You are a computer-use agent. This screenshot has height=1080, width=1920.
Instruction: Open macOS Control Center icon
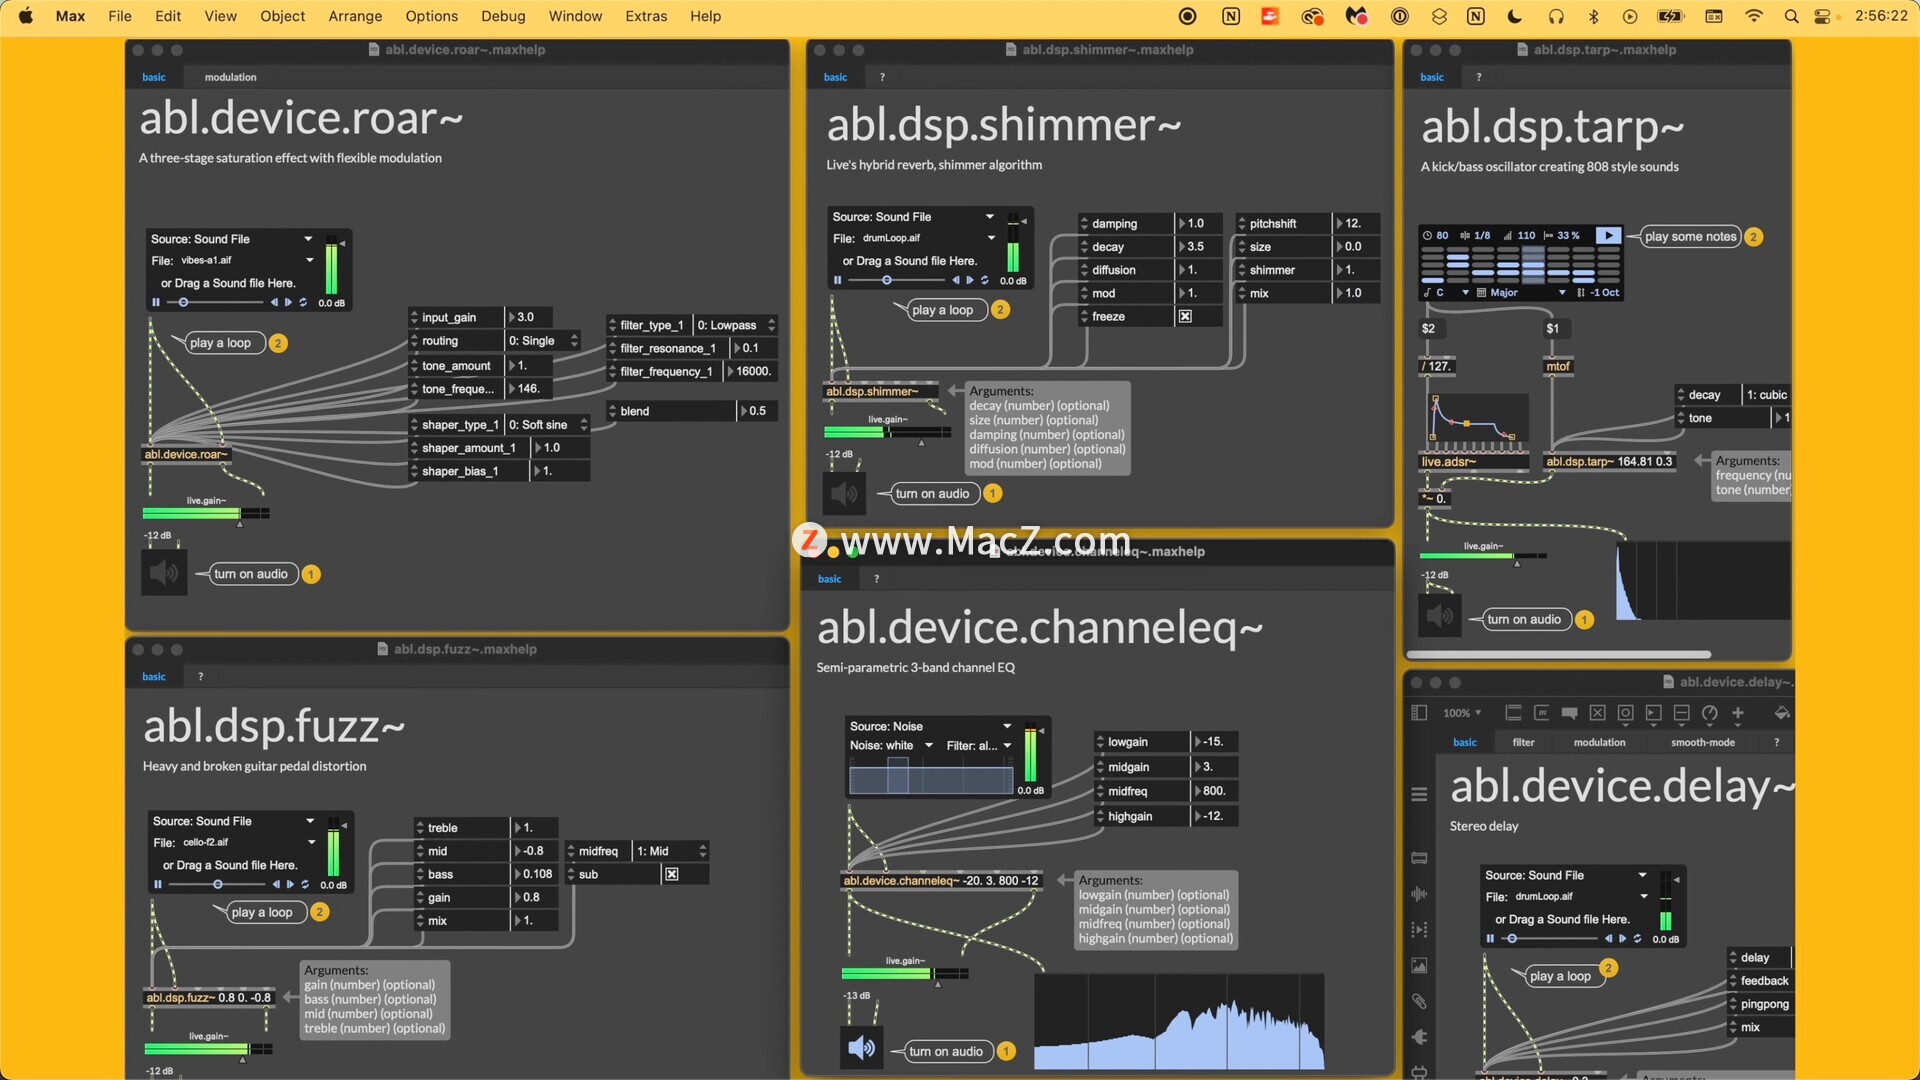1822,16
